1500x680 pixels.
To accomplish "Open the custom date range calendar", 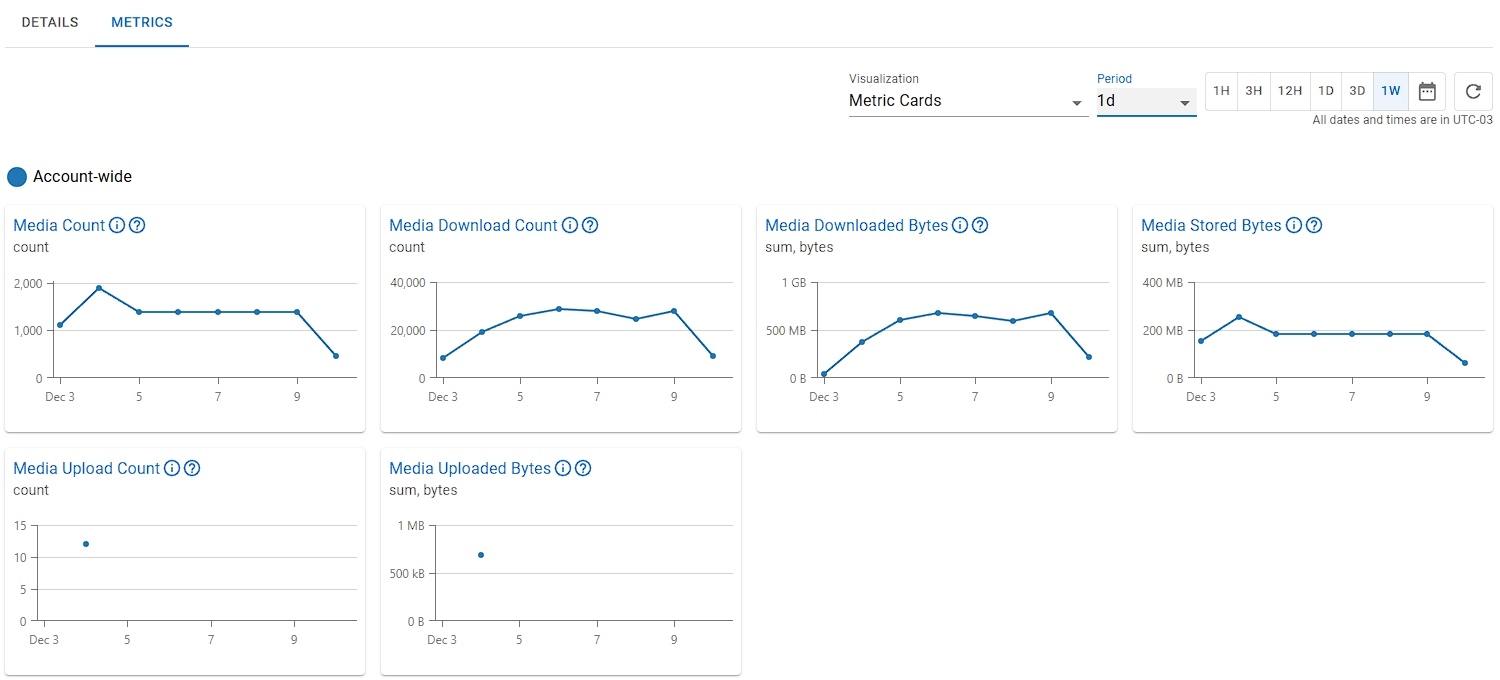I will [1427, 91].
